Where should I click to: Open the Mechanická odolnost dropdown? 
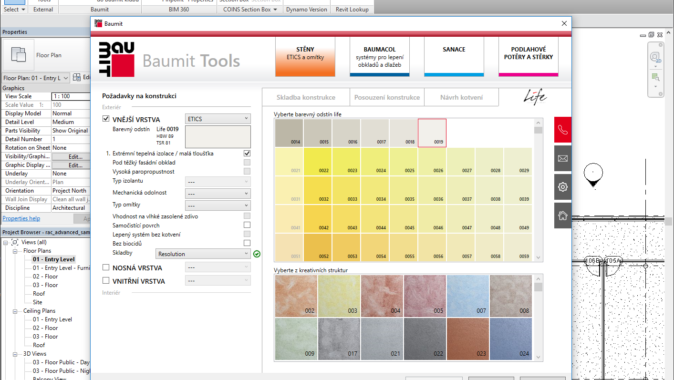[218, 194]
